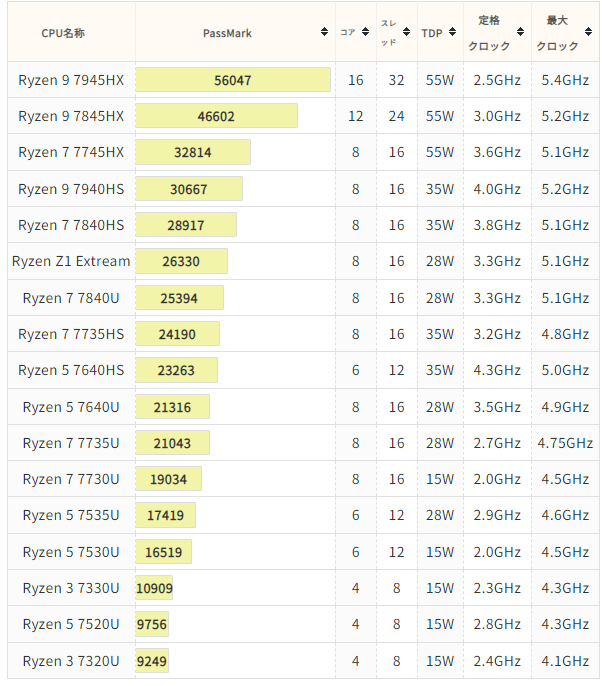Select the Ryzen 9 7945HX name cell
Screen dimensions: 602x686
71,80
